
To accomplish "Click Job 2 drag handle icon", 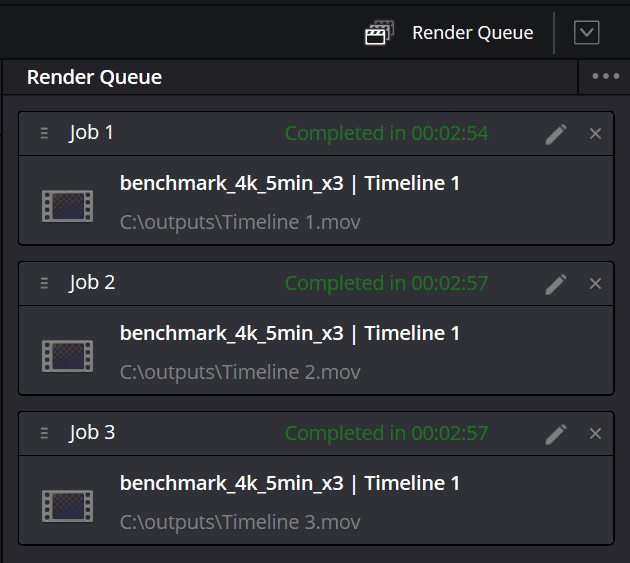I will tap(44, 284).
